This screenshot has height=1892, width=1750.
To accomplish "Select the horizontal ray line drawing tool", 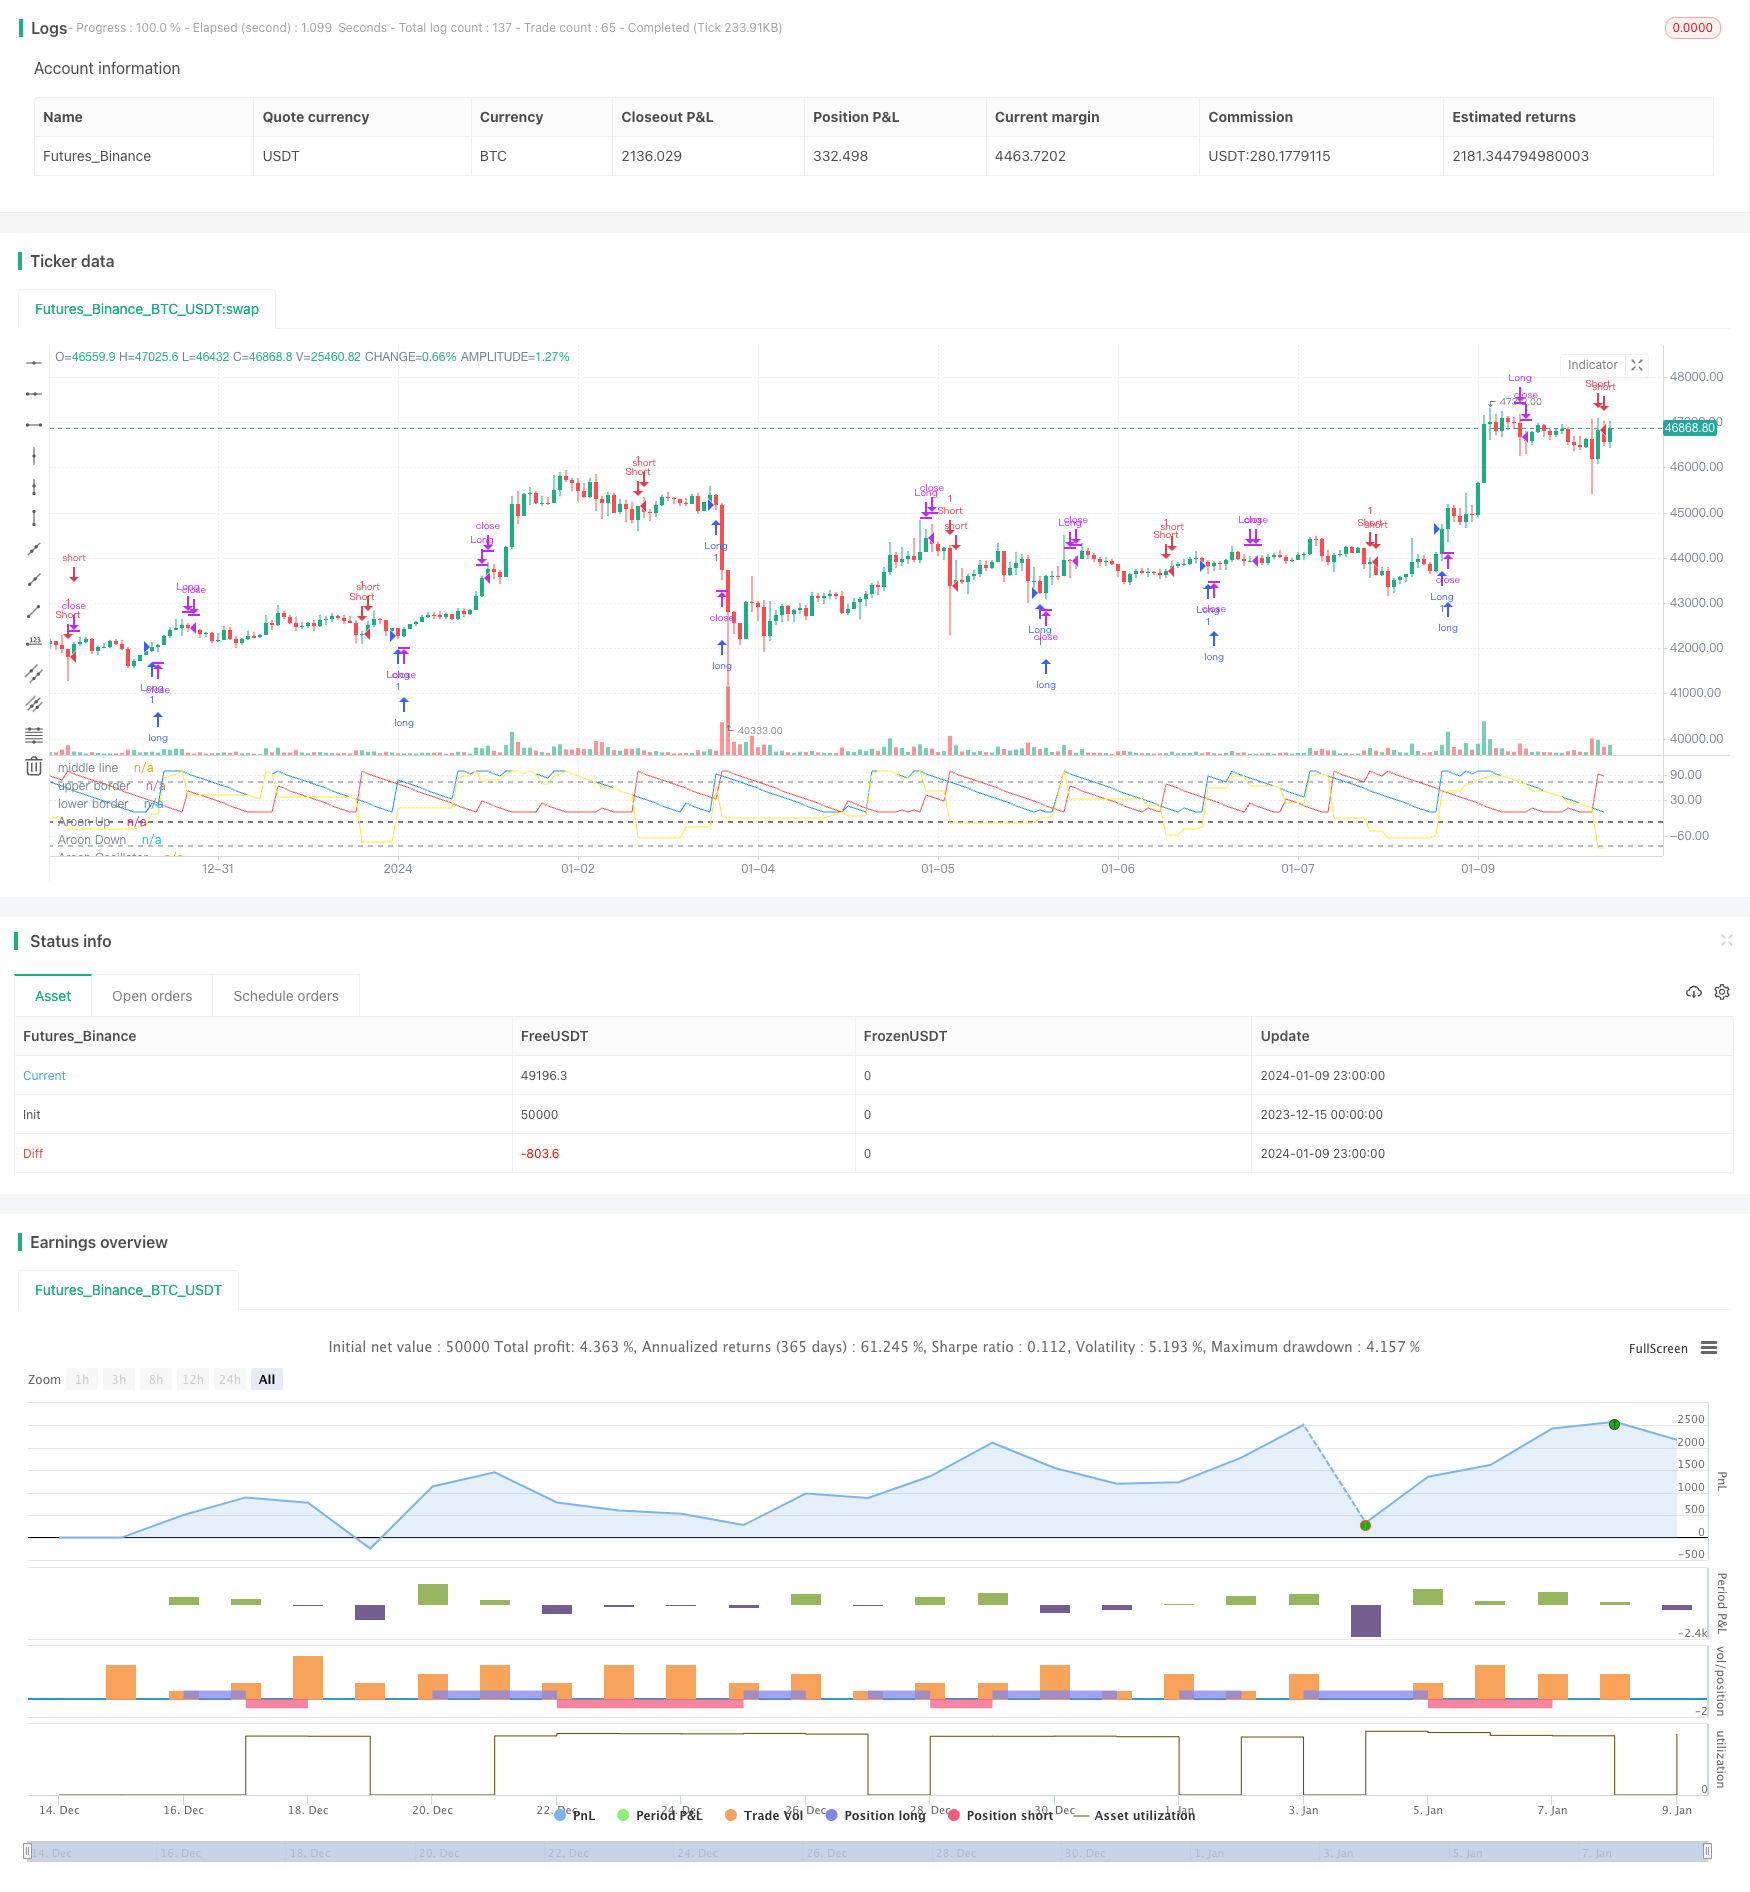I will click(x=34, y=394).
